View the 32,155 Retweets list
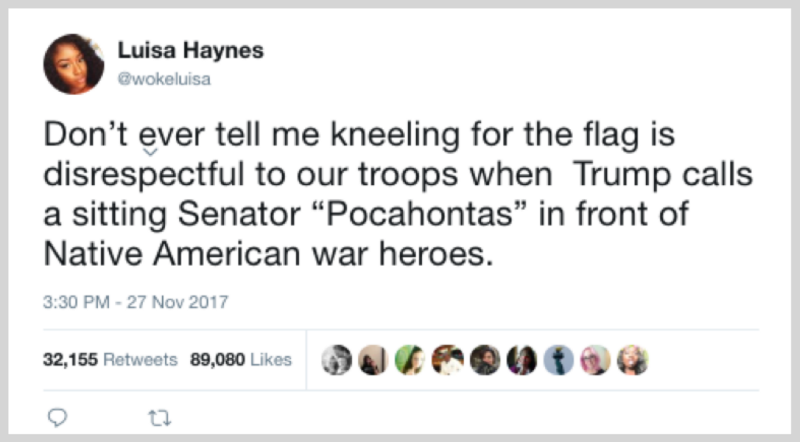 (110, 359)
